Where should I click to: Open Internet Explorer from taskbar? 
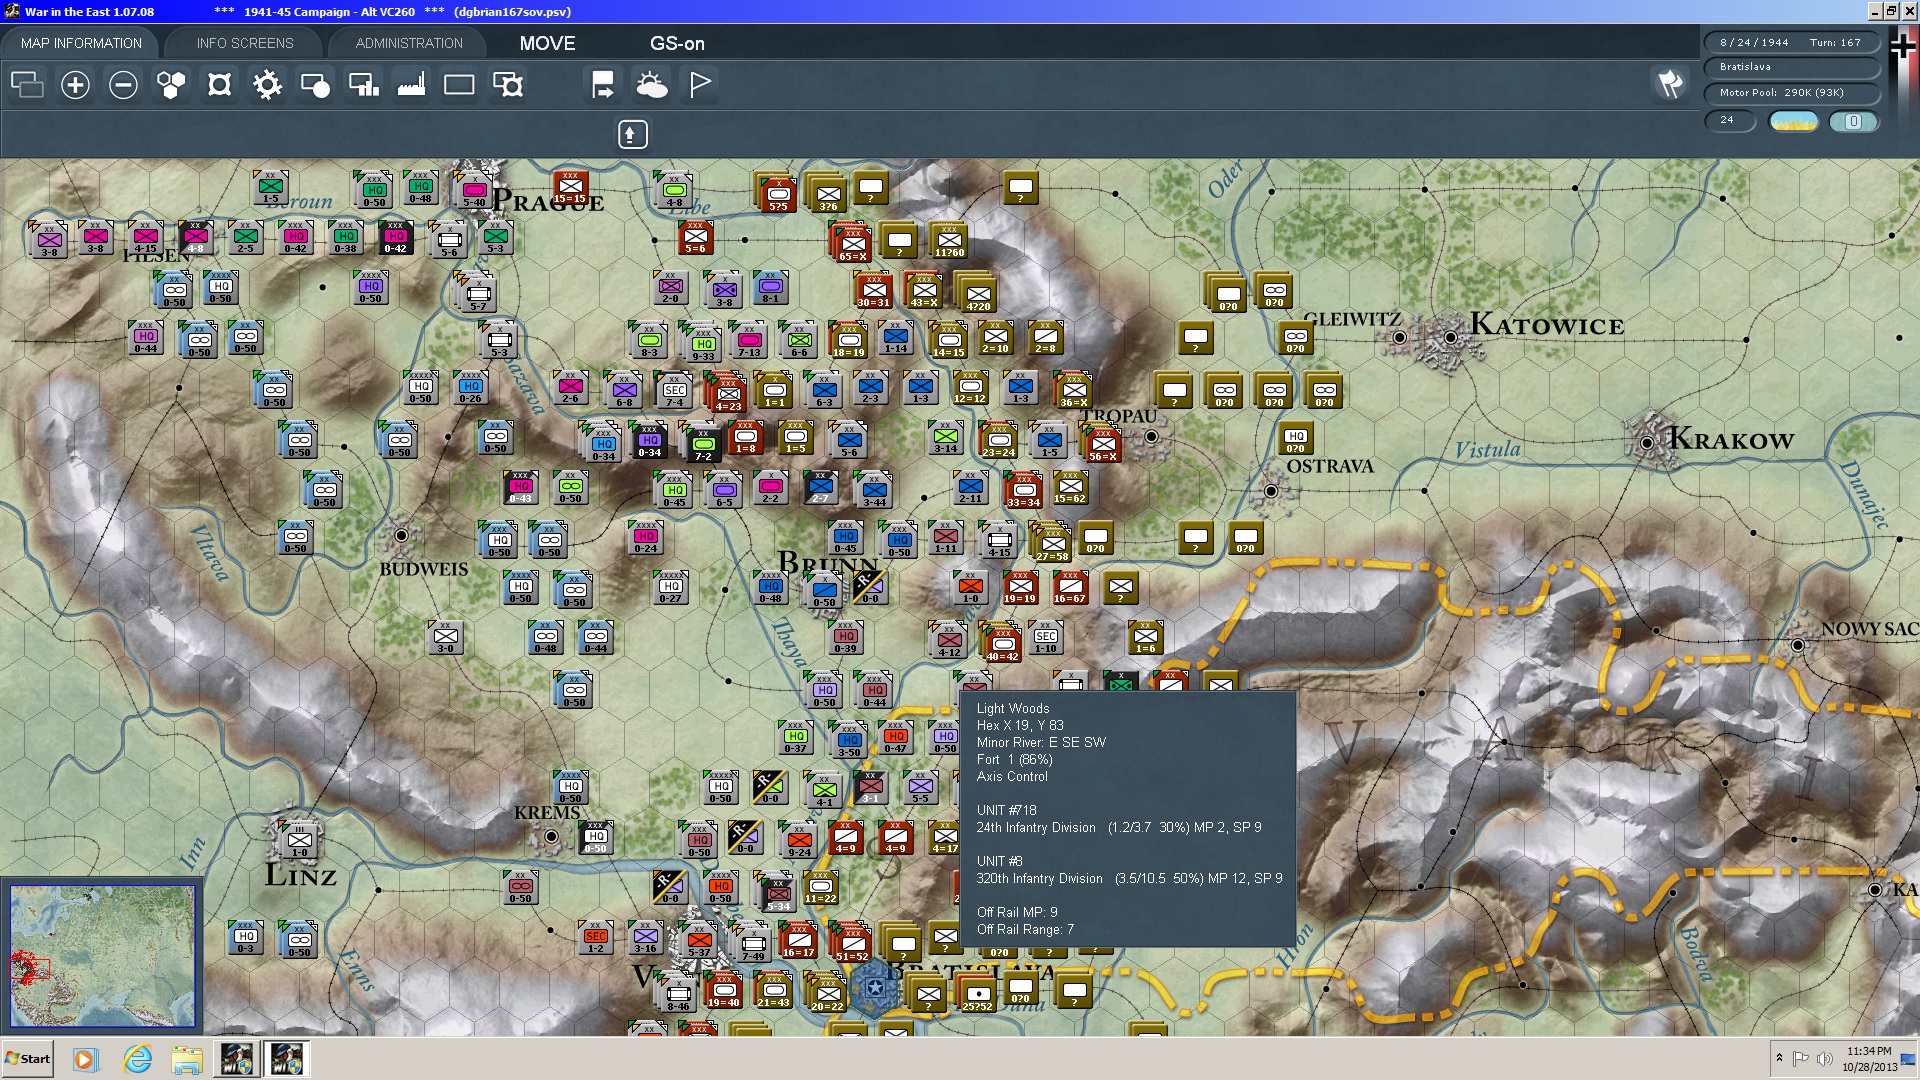click(x=137, y=1059)
